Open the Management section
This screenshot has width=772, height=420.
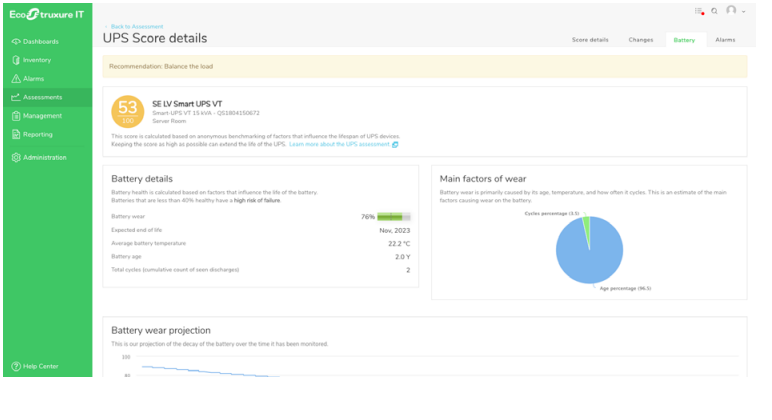pyautogui.click(x=42, y=116)
